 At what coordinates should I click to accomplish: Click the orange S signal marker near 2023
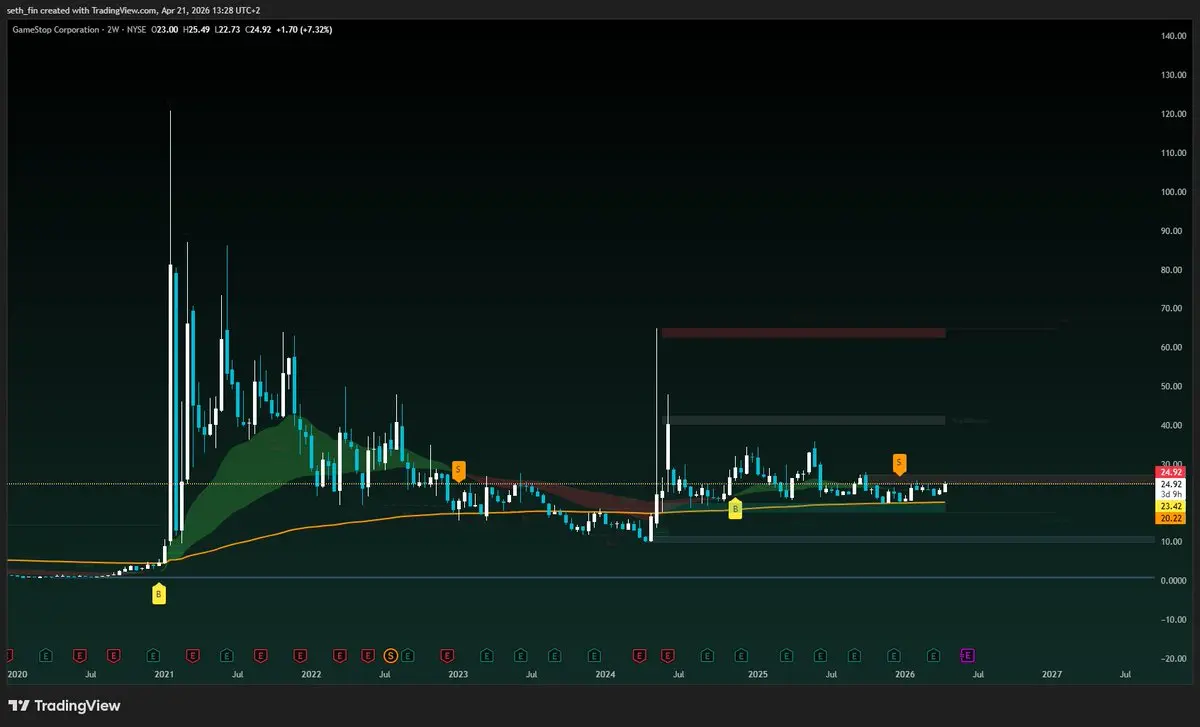[x=458, y=469]
